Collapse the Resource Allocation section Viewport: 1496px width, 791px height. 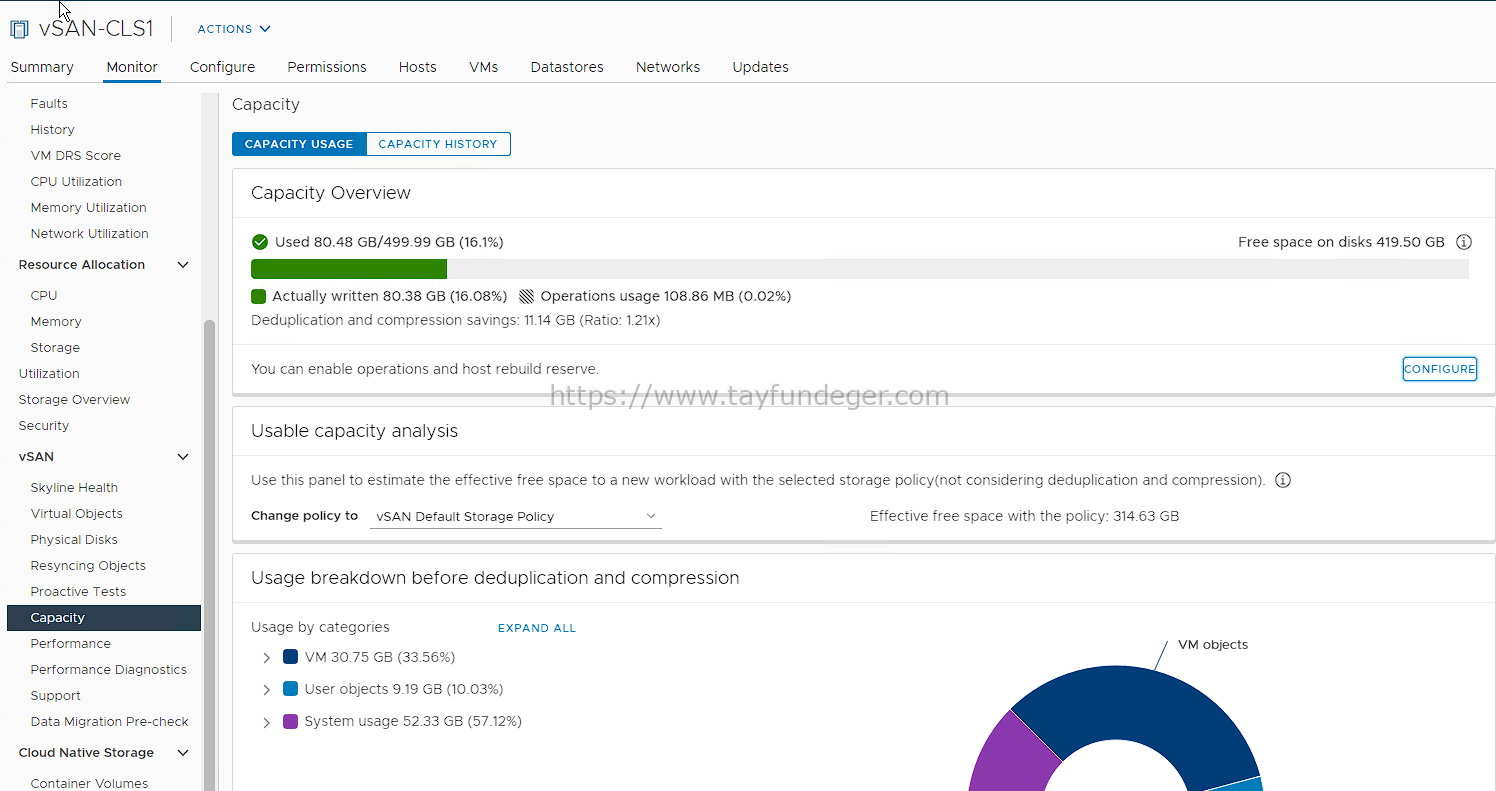click(x=183, y=265)
